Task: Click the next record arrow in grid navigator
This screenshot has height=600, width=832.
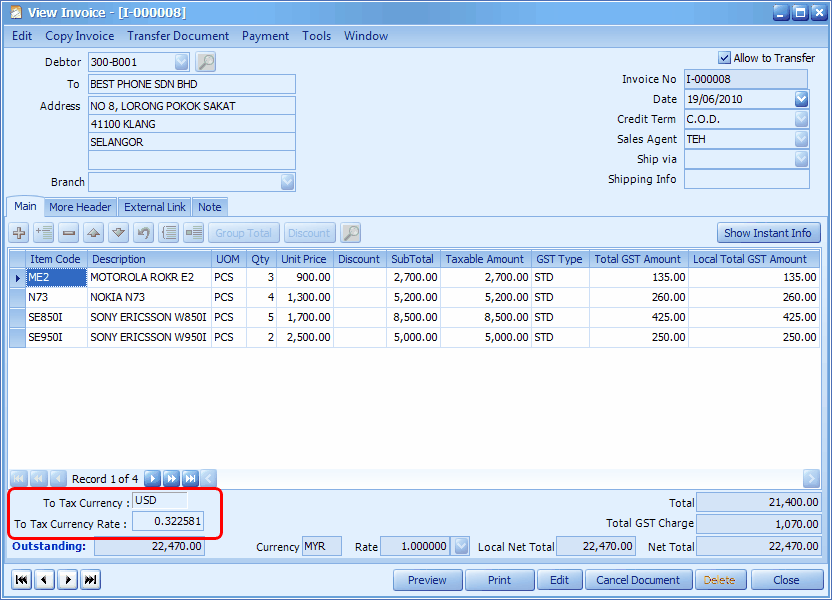Action: pos(152,479)
